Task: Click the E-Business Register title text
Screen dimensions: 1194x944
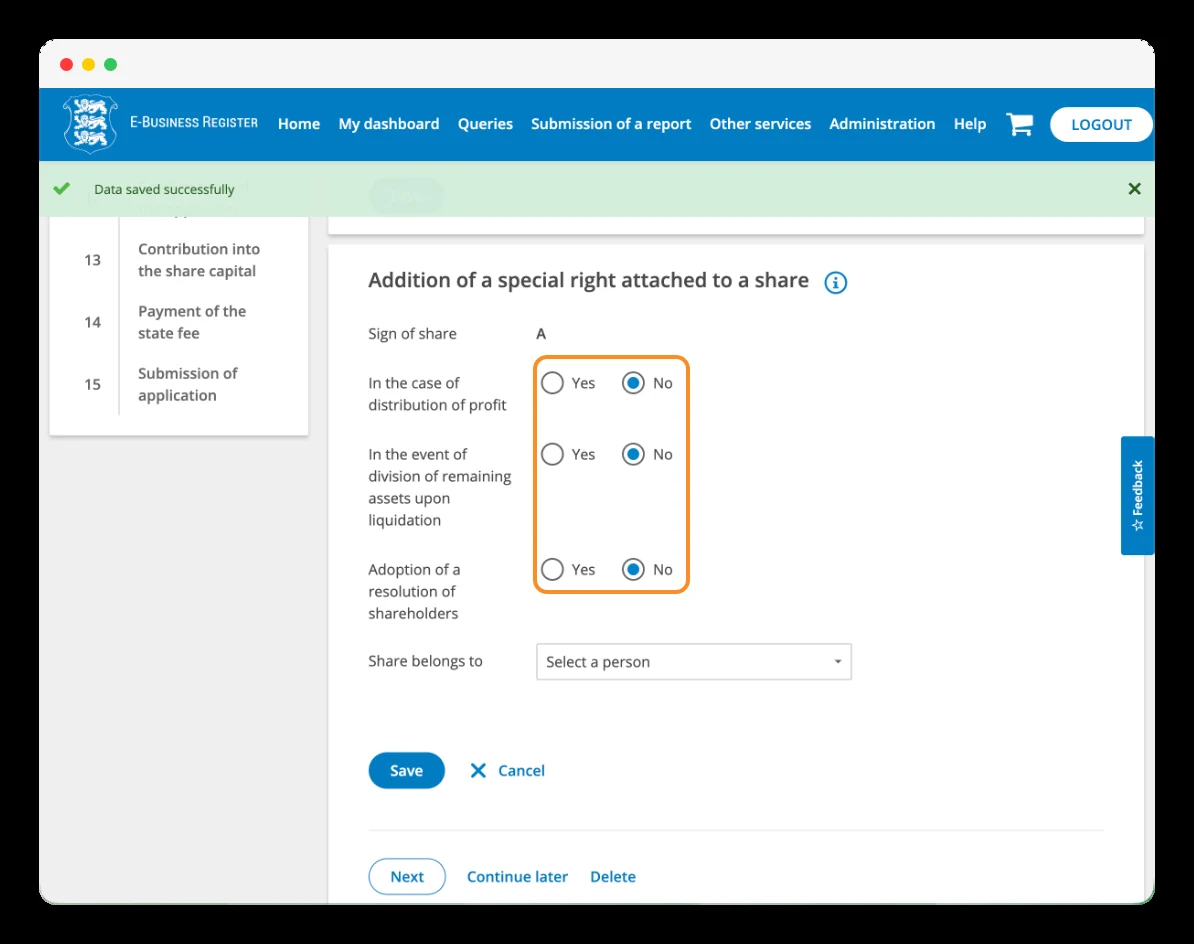Action: point(193,123)
